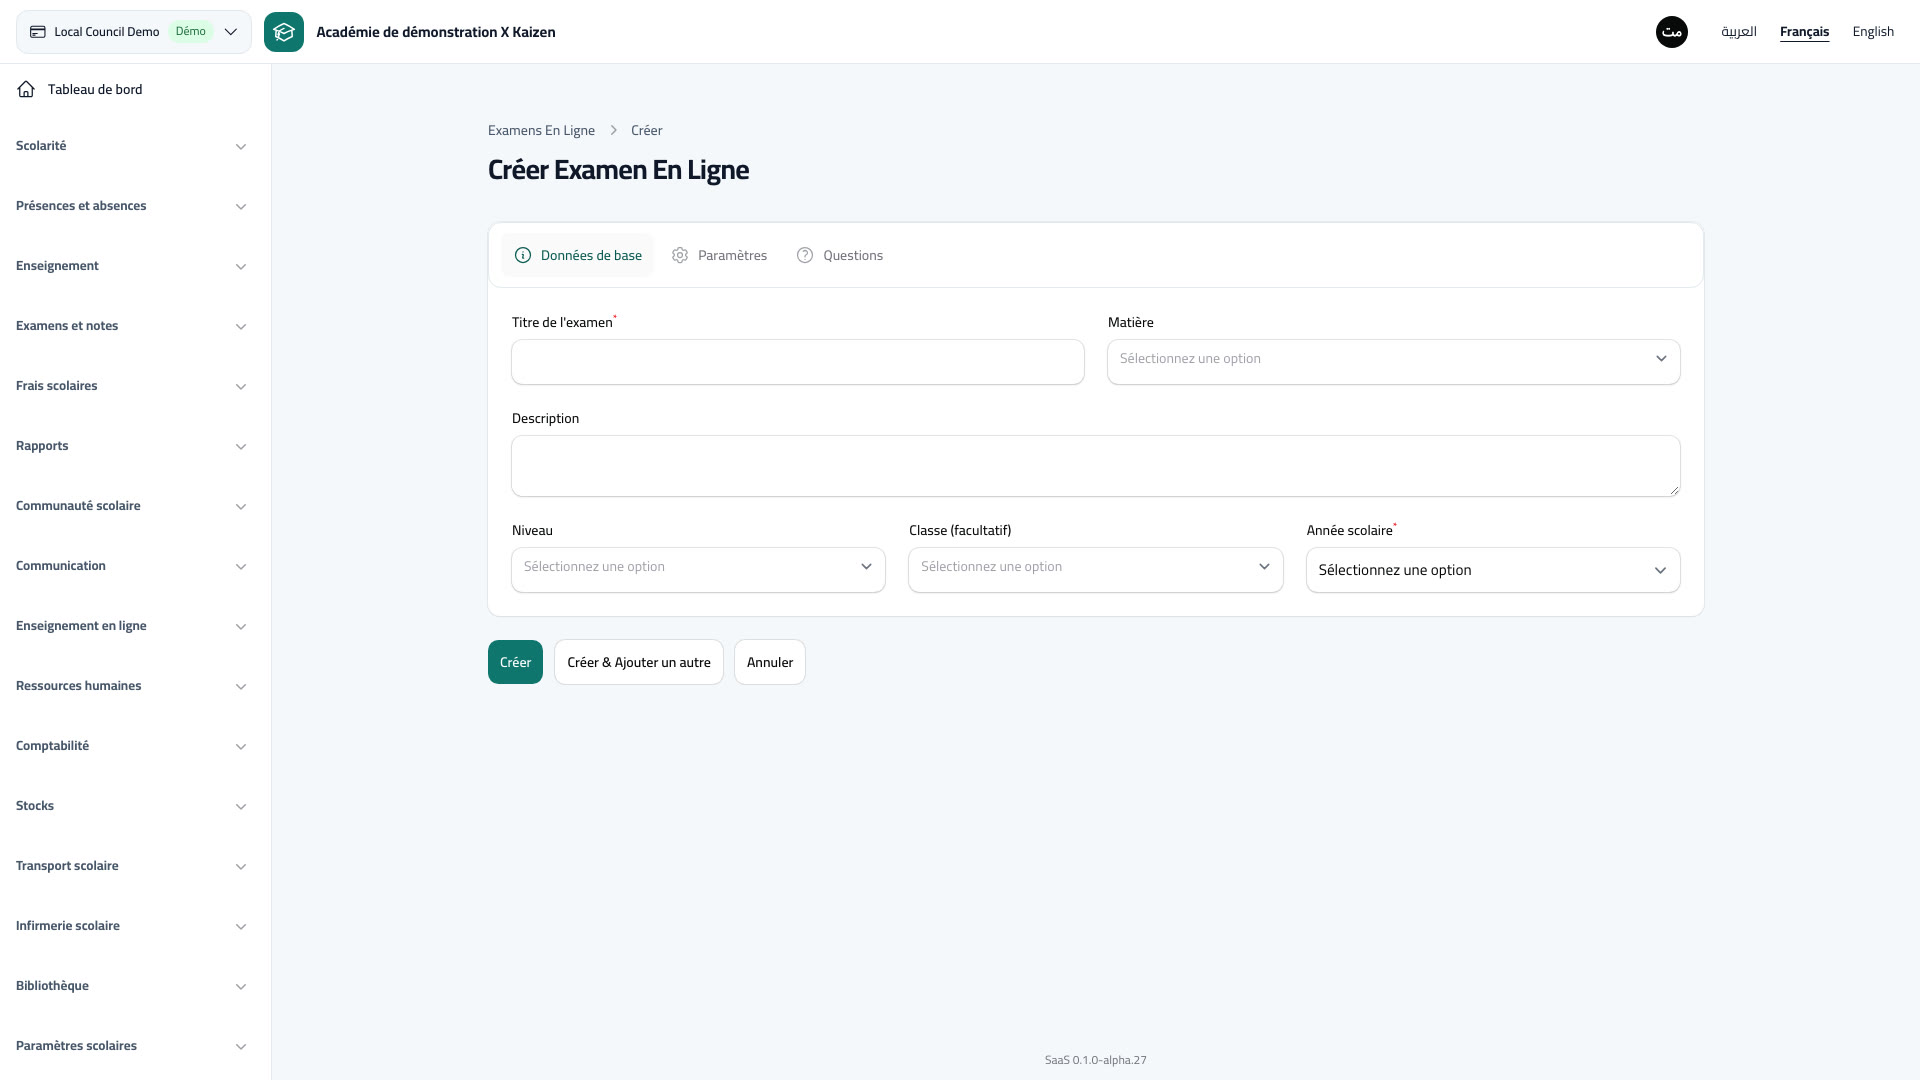Click the card icon beside Local Council Demo
Viewport: 1920px width, 1080px height.
pyautogui.click(x=38, y=32)
